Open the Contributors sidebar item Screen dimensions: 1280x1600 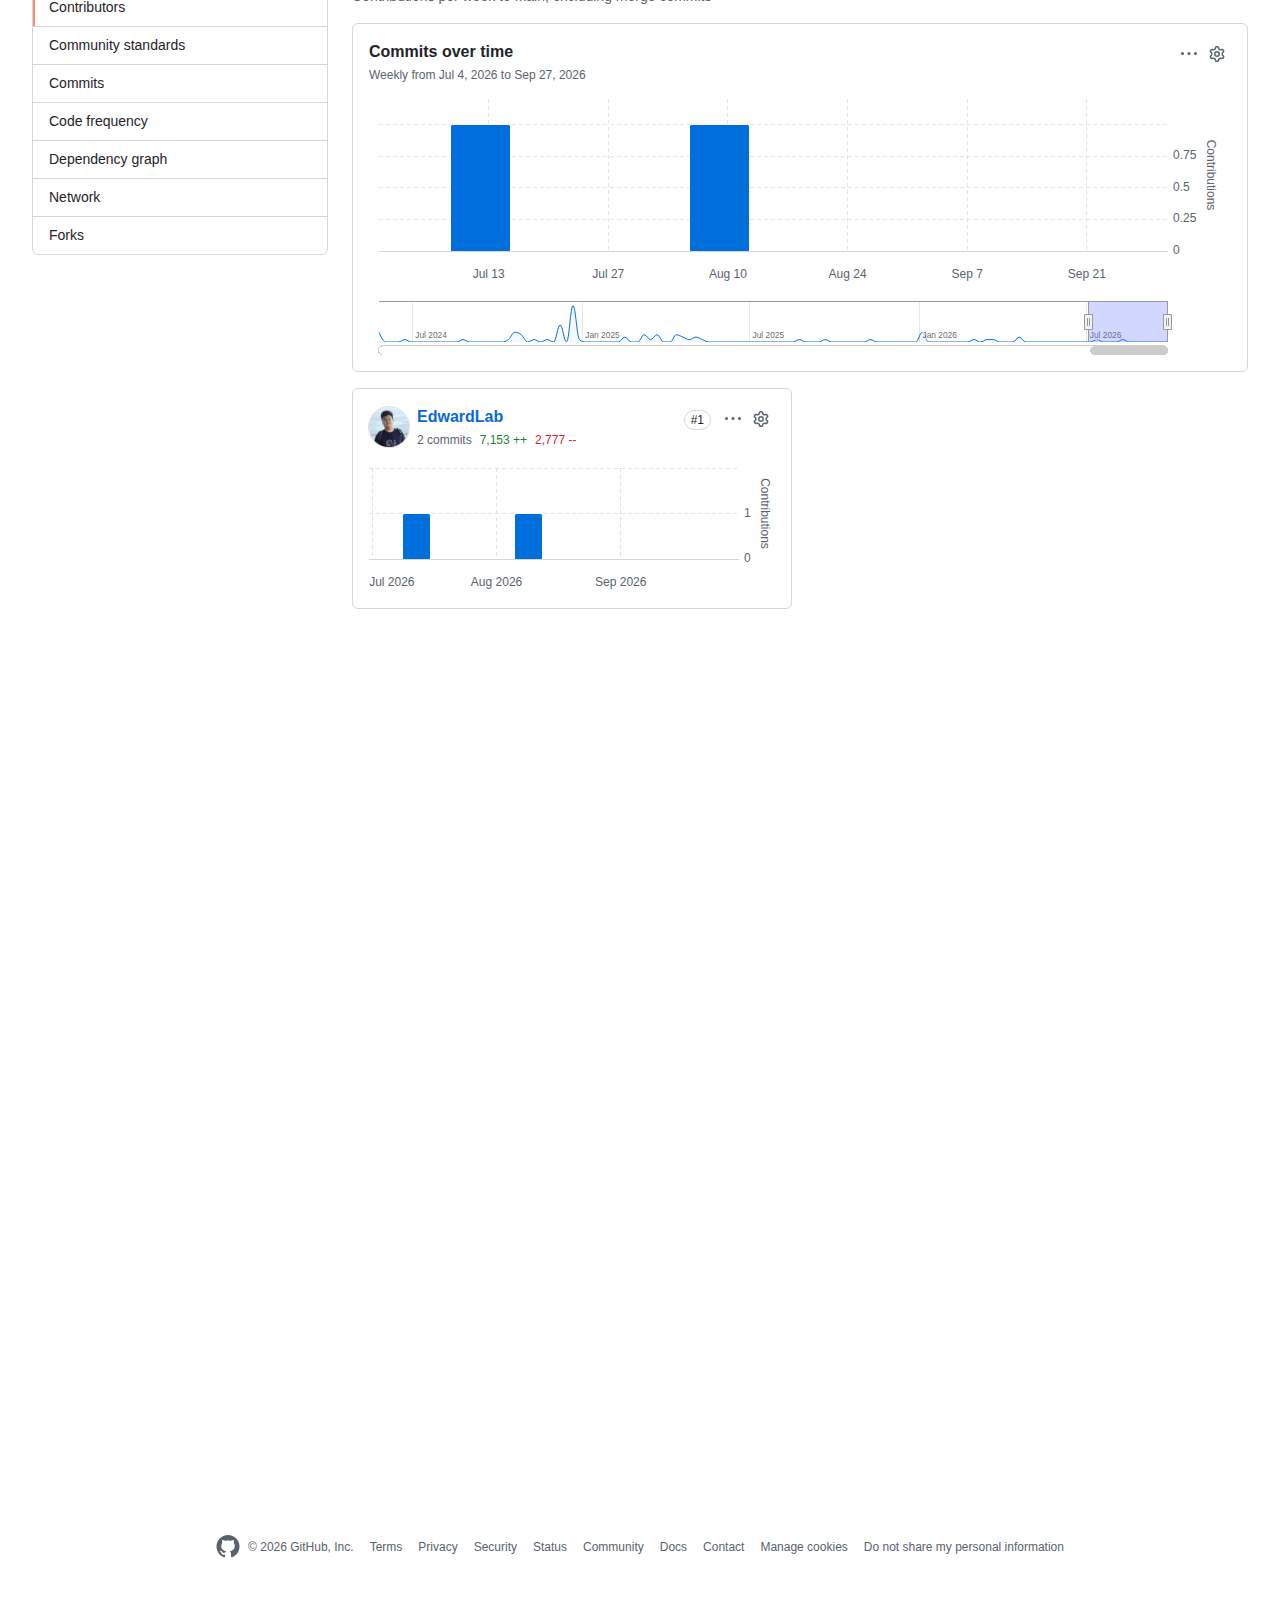180,8
